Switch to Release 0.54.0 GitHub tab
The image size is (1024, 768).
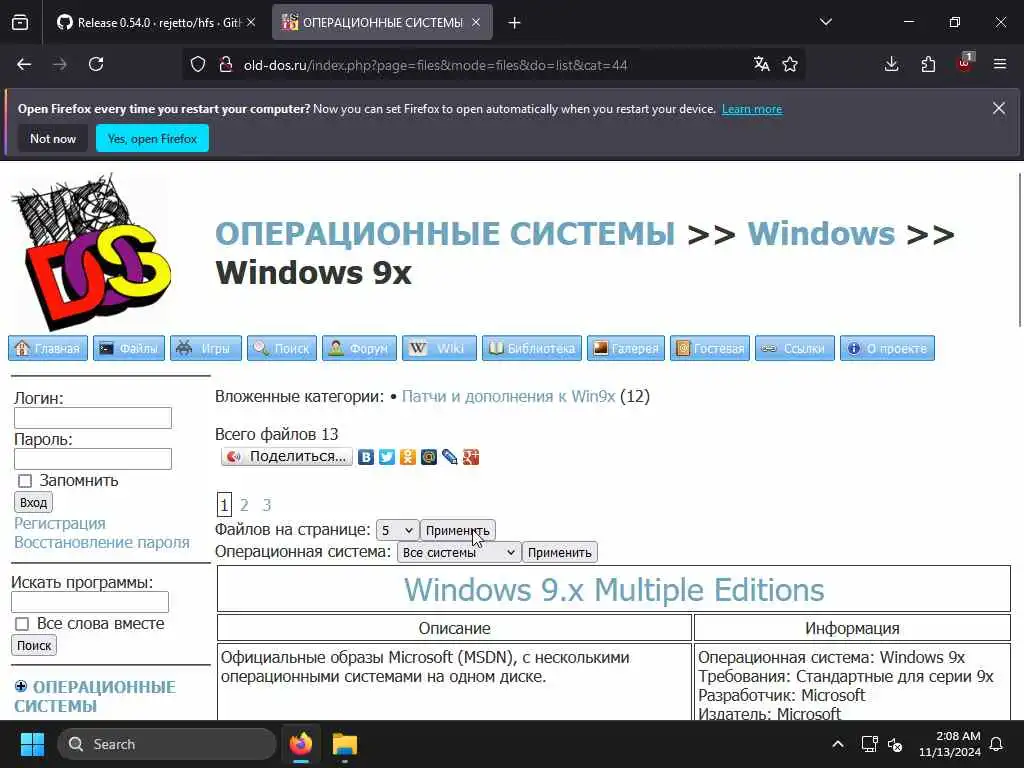click(x=149, y=22)
